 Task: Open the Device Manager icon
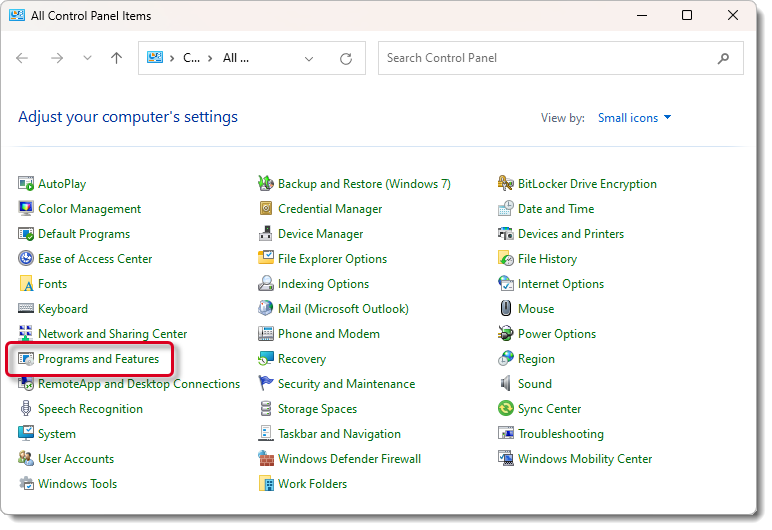[266, 234]
